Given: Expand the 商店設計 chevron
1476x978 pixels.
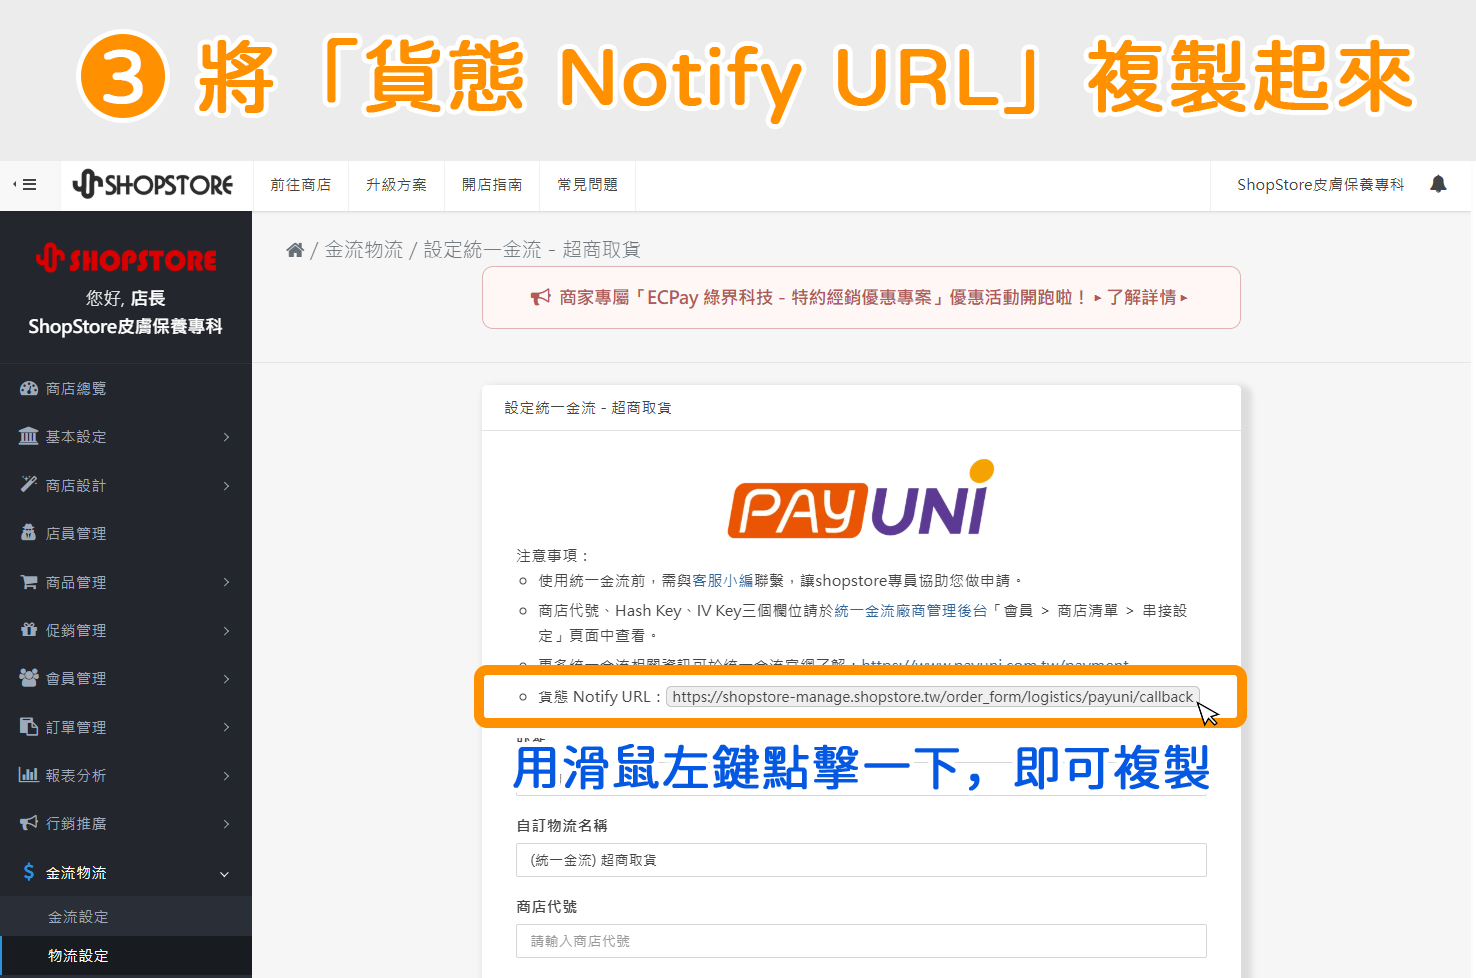Looking at the screenshot, I should 226,485.
